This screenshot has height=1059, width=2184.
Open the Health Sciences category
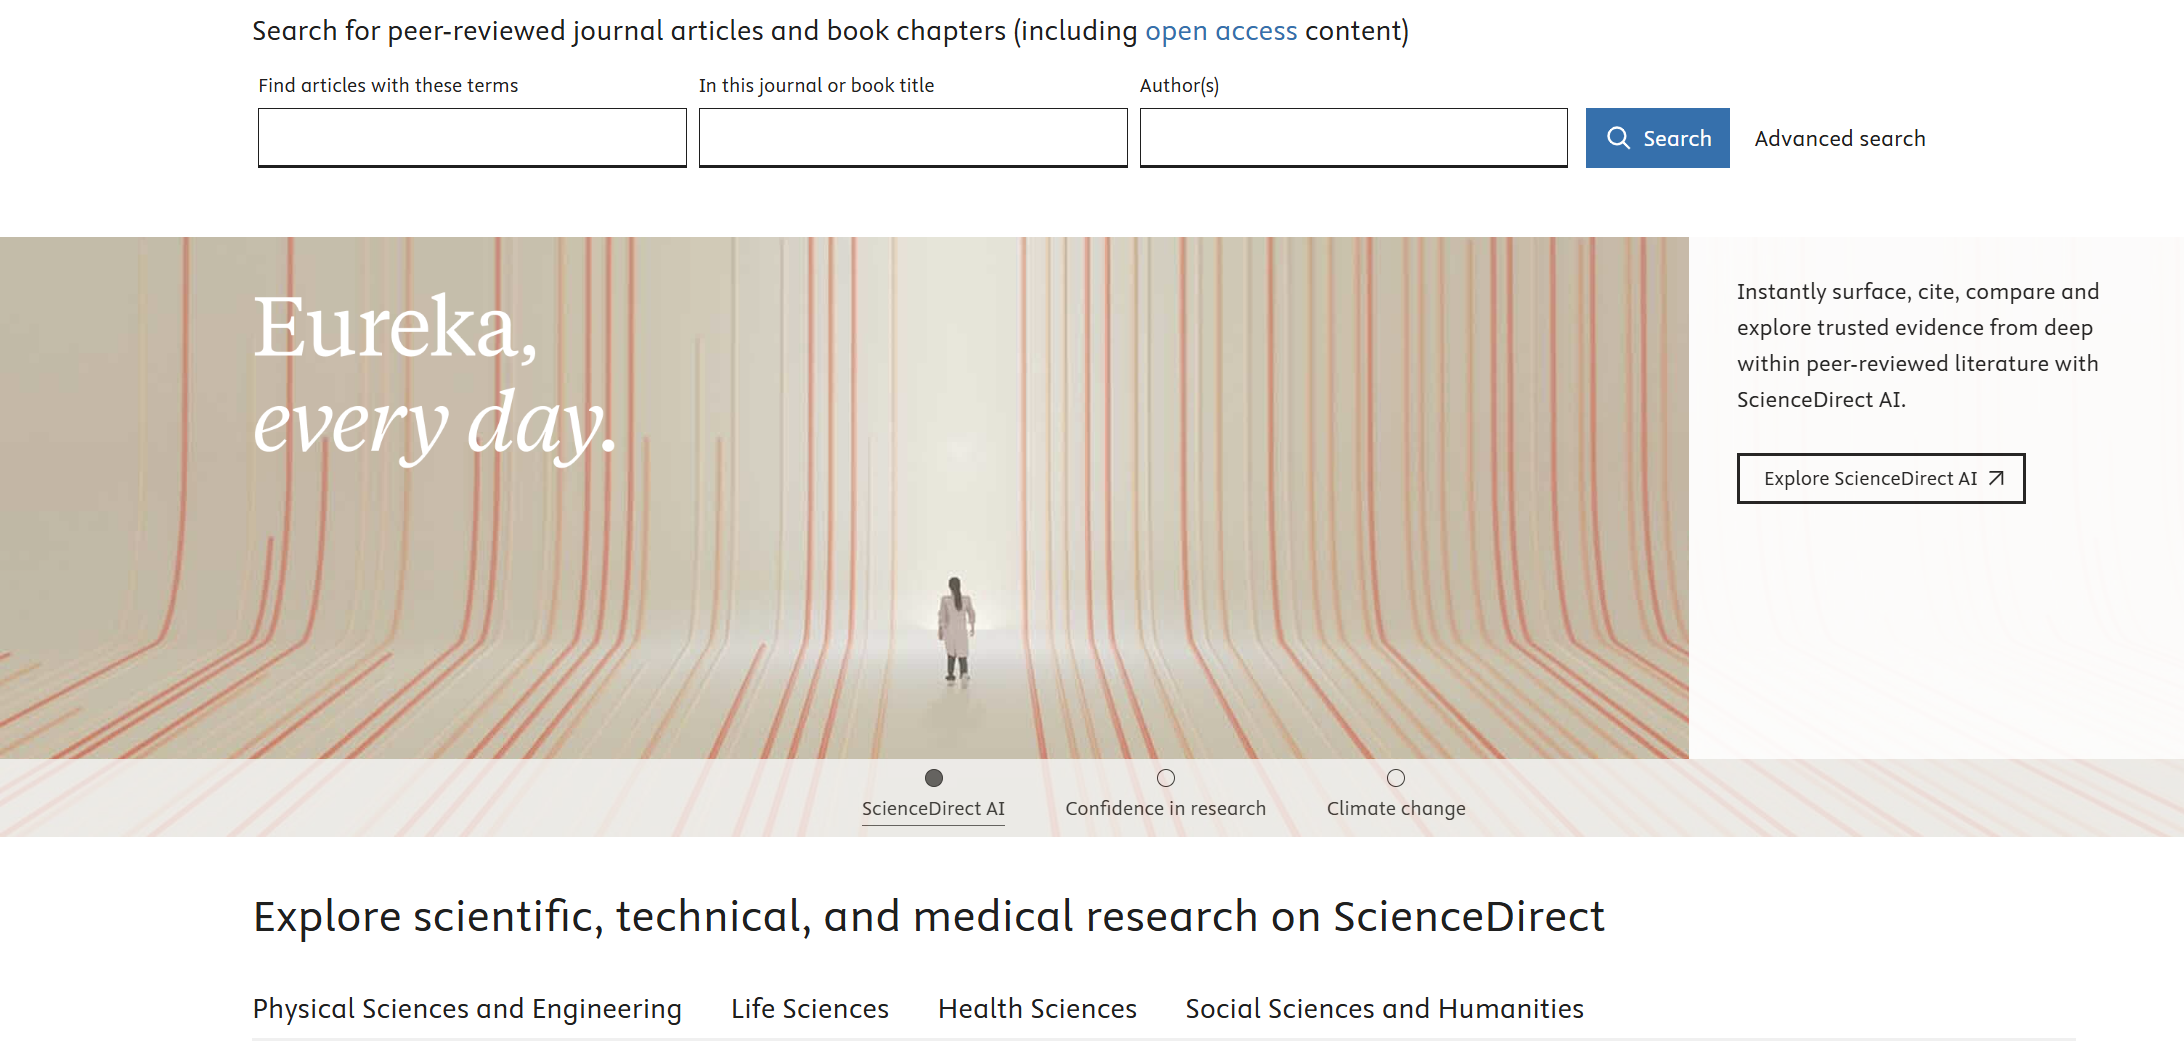(1036, 1009)
